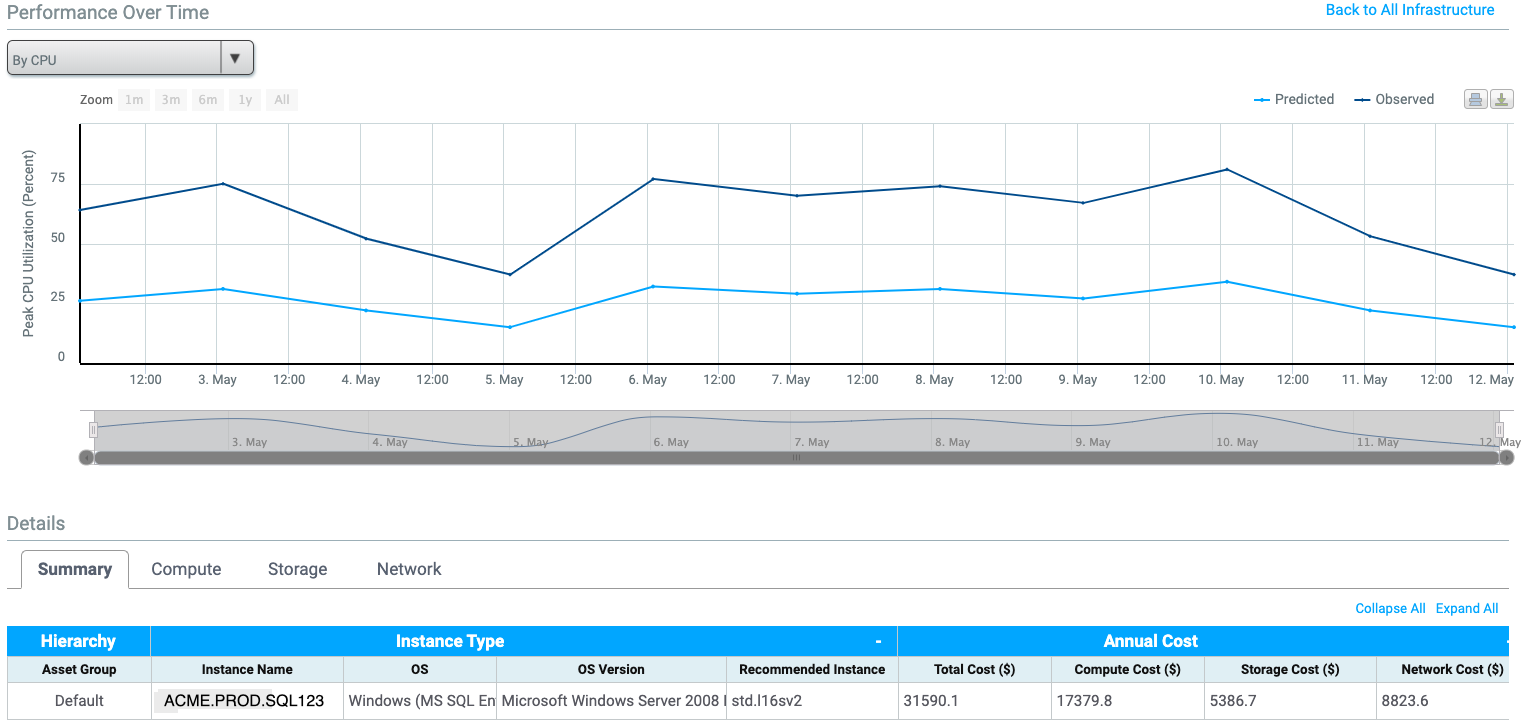Click the navigator's left scroll arrow
Image resolution: width=1521 pixels, height=726 pixels.
coord(86,458)
